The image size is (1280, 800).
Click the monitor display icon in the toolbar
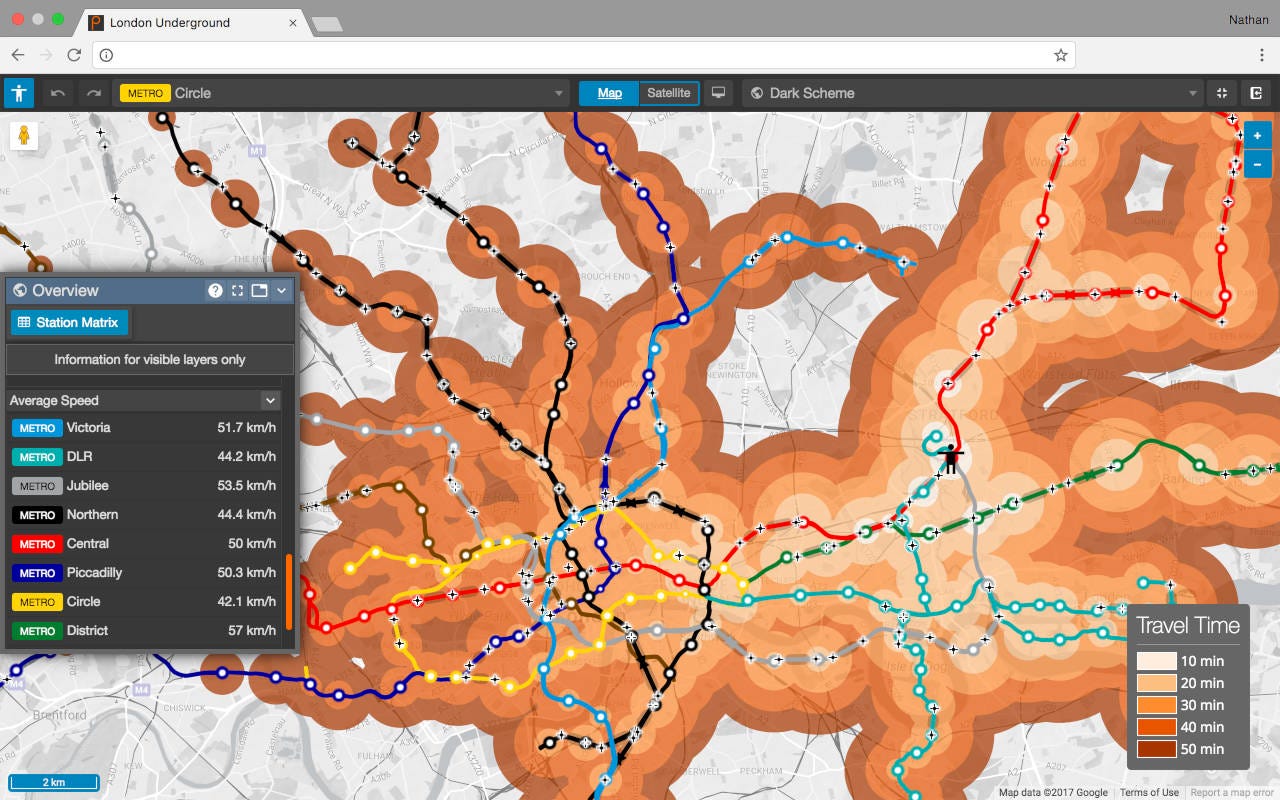tap(718, 92)
